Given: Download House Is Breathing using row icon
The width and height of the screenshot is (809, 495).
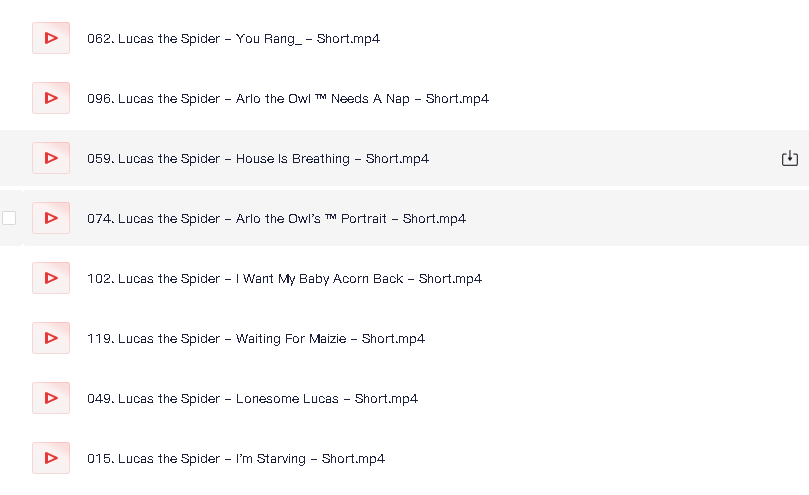Looking at the screenshot, I should pyautogui.click(x=789, y=158).
